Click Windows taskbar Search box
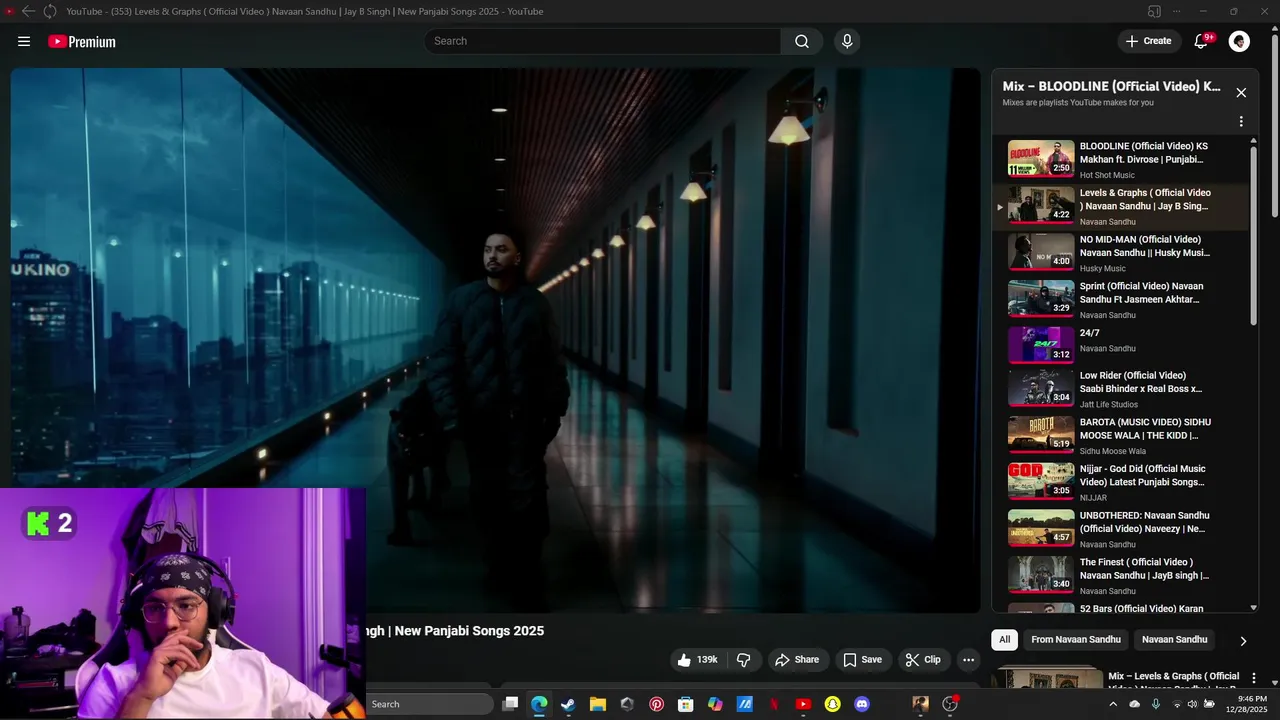The height and width of the screenshot is (720, 1280). pos(430,704)
